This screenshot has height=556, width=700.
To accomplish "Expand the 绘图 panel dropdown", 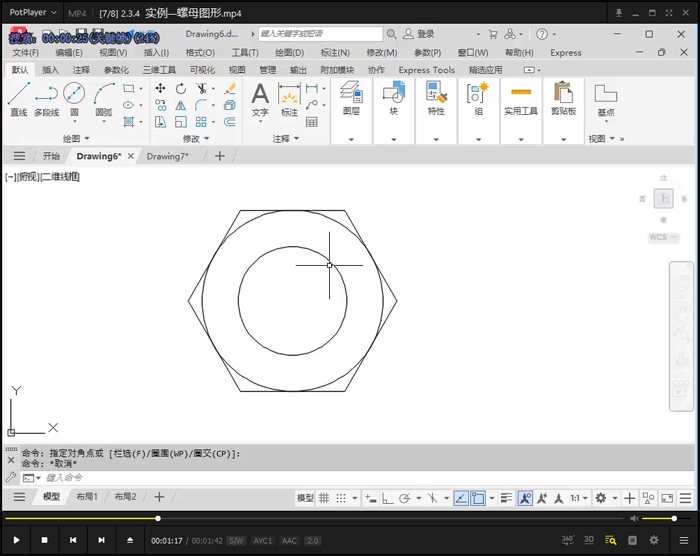I will click(x=76, y=139).
